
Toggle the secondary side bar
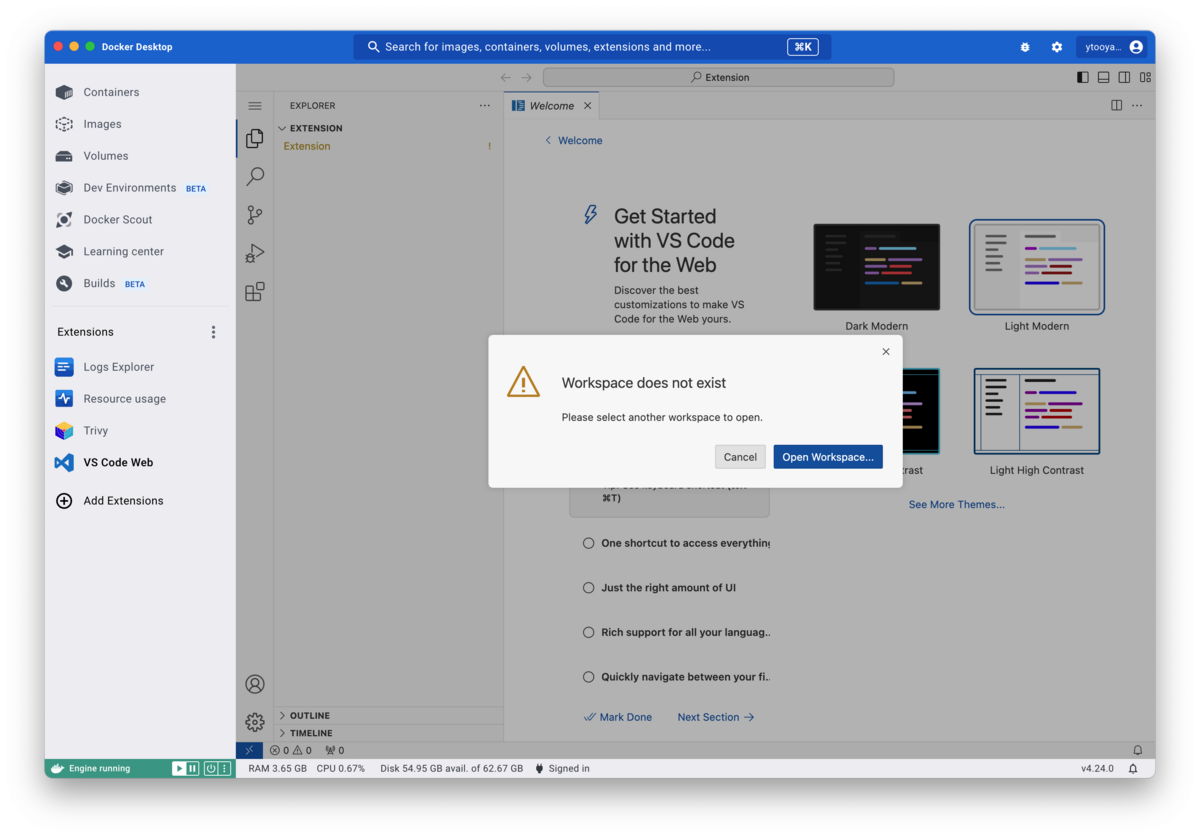click(x=1125, y=78)
